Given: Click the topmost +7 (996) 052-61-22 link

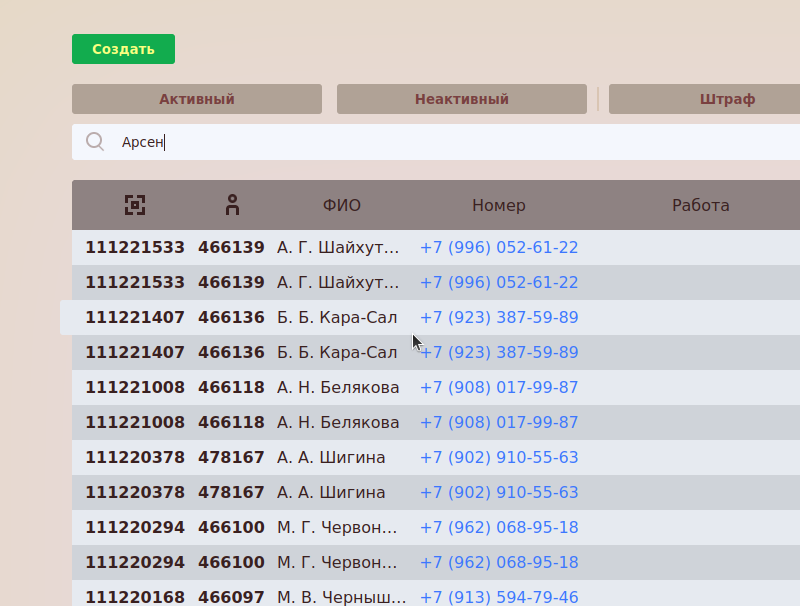Looking at the screenshot, I should pyautogui.click(x=498, y=248).
